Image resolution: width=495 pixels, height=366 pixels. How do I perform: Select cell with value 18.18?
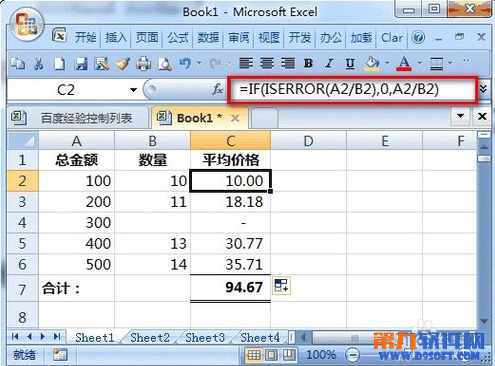point(230,202)
